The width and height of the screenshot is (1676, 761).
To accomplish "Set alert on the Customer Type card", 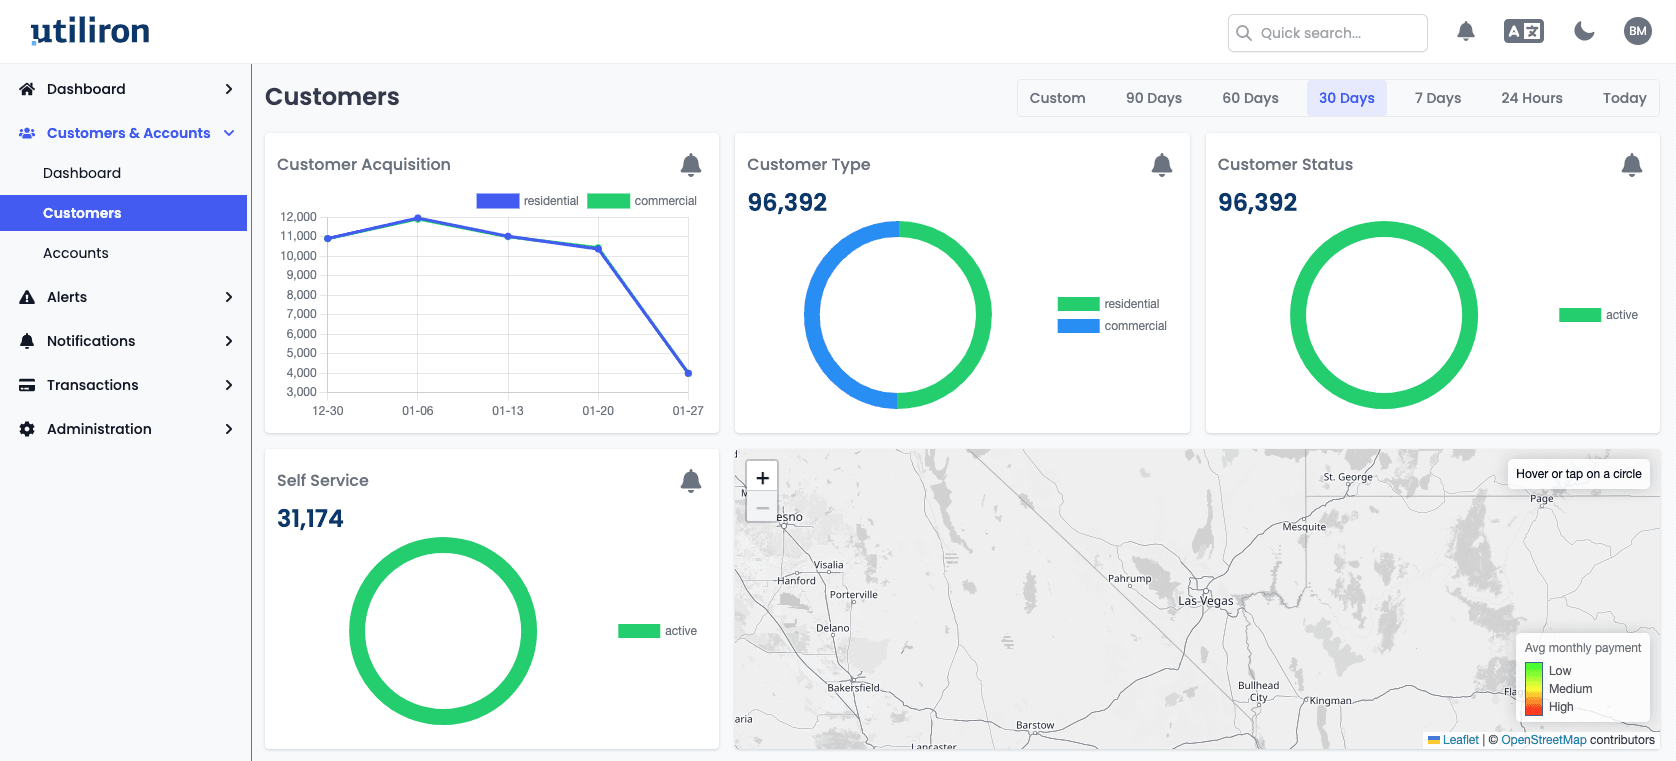I will (1162, 165).
